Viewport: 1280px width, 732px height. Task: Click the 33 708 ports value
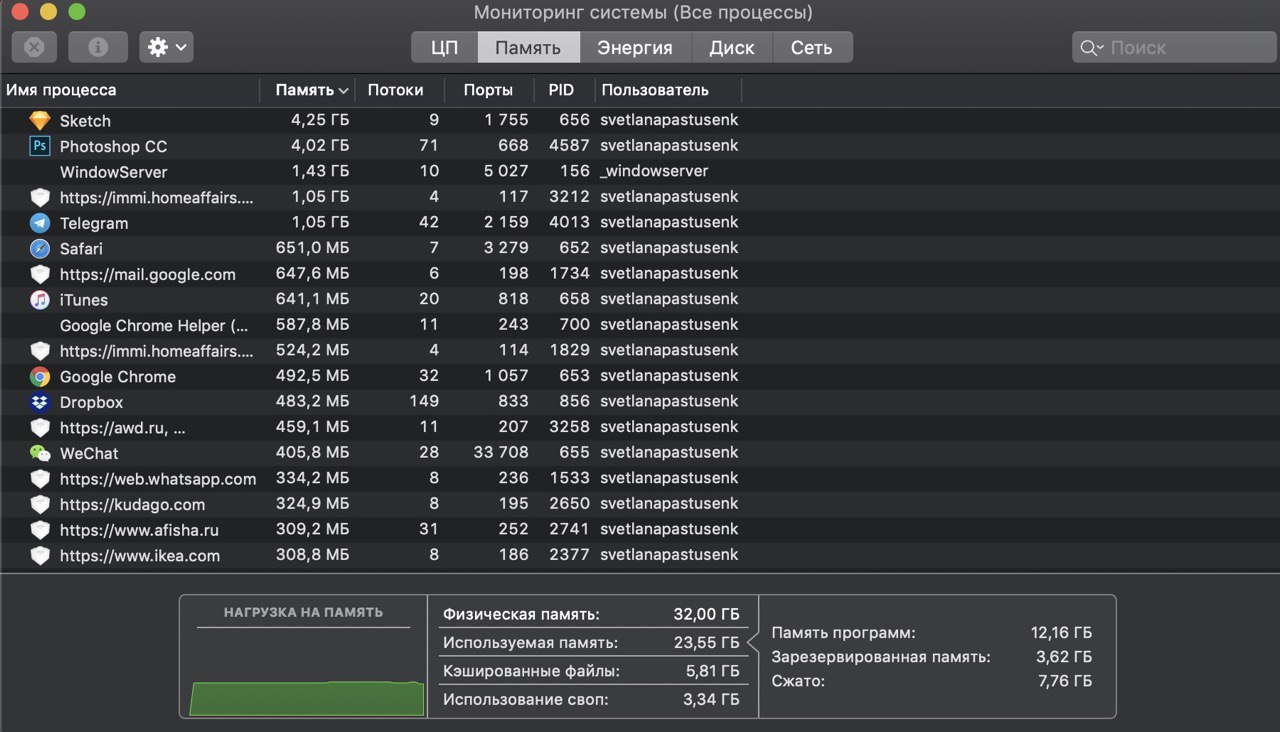[x=501, y=453]
